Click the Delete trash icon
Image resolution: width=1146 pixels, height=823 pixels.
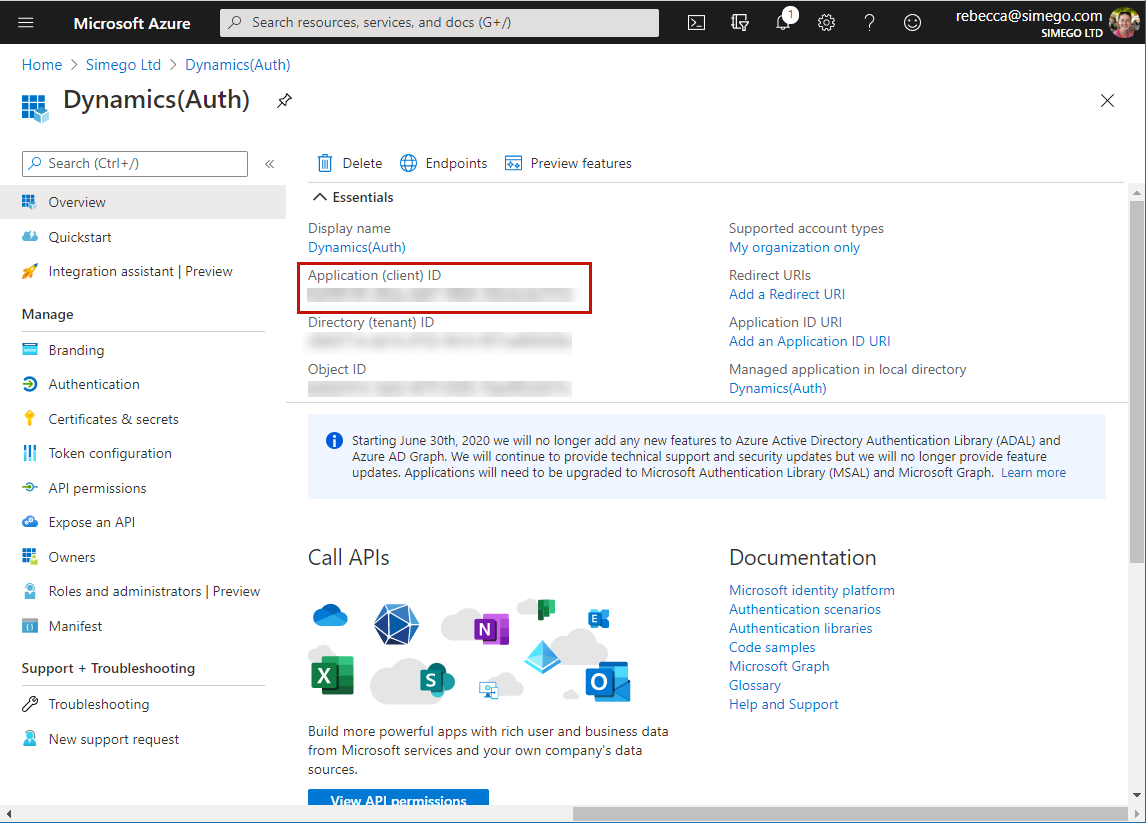click(x=325, y=163)
